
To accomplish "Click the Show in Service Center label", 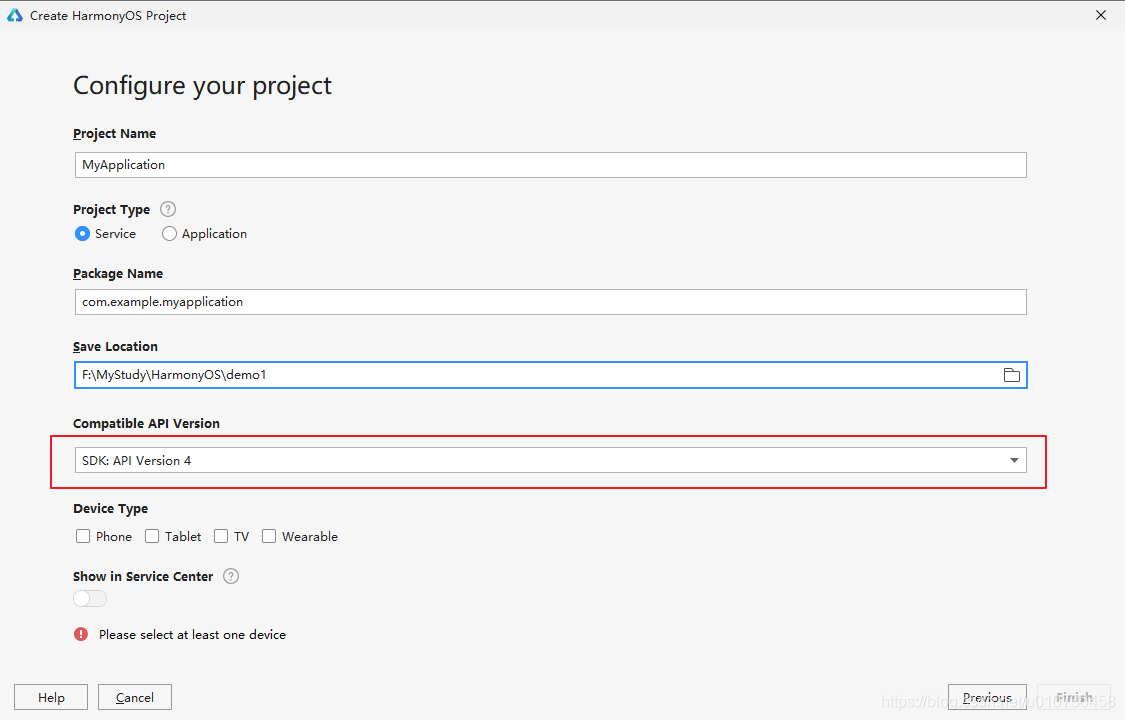I will 143,577.
